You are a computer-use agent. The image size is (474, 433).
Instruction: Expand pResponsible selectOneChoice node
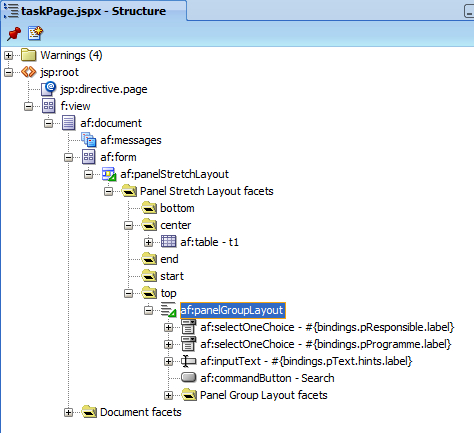(169, 327)
